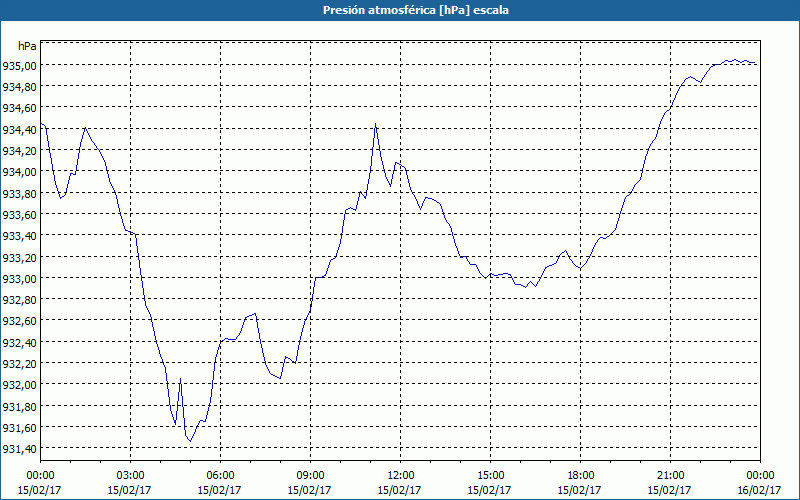The height and width of the screenshot is (500, 800).
Task: Click the 00:00 time label above 16/02/17
Action: [x=760, y=476]
